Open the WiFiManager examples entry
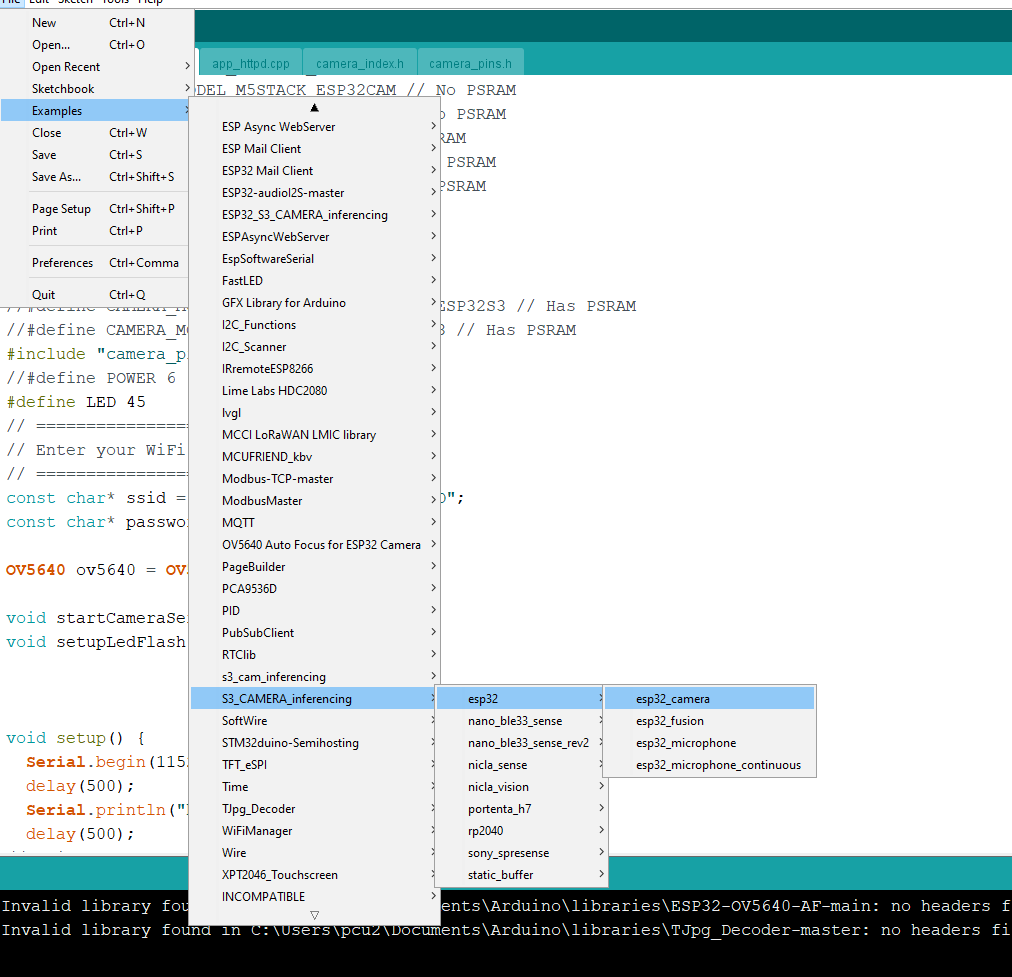This screenshot has height=977, width=1012. tap(257, 831)
